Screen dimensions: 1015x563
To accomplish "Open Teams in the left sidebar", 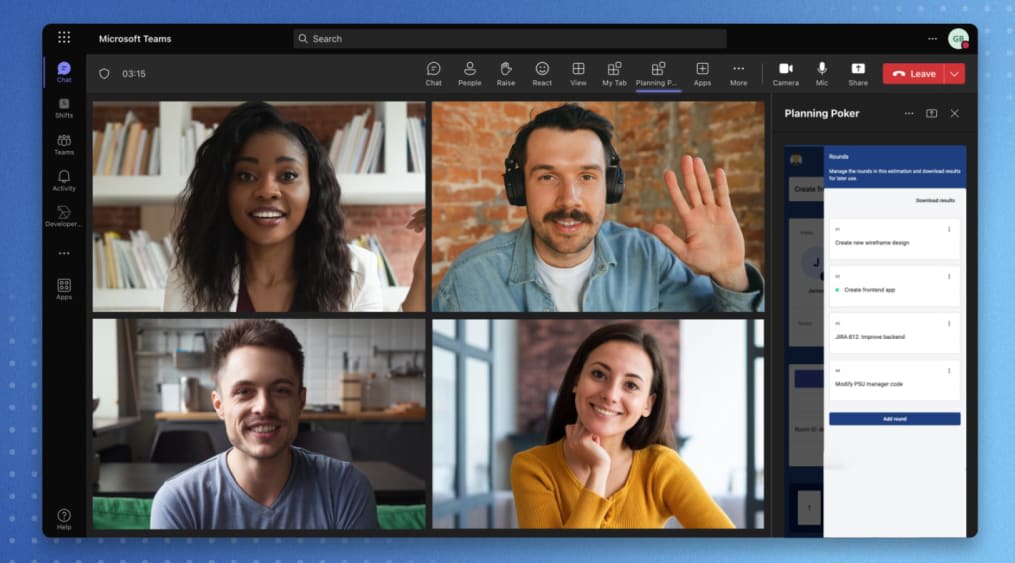I will click(64, 144).
